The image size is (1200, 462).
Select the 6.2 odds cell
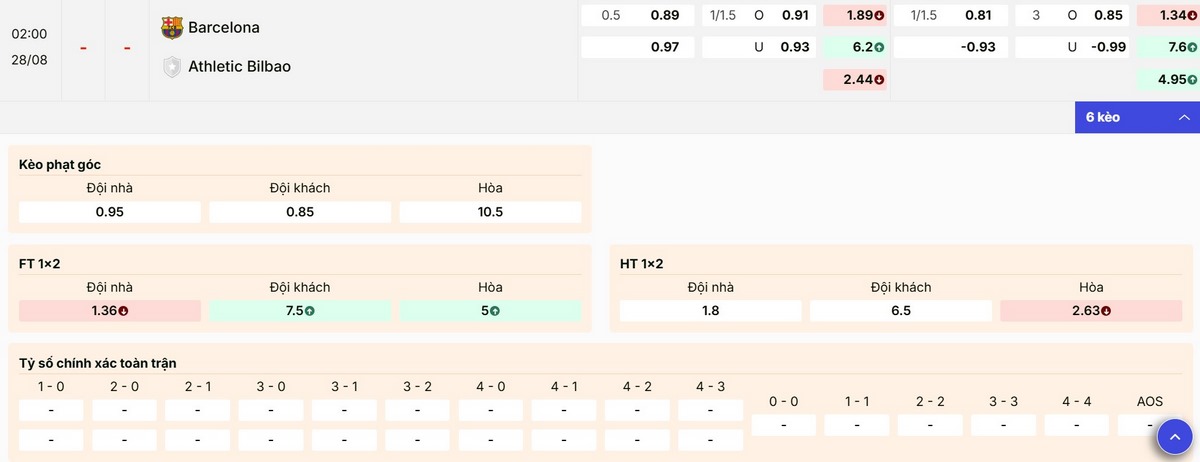[x=854, y=47]
